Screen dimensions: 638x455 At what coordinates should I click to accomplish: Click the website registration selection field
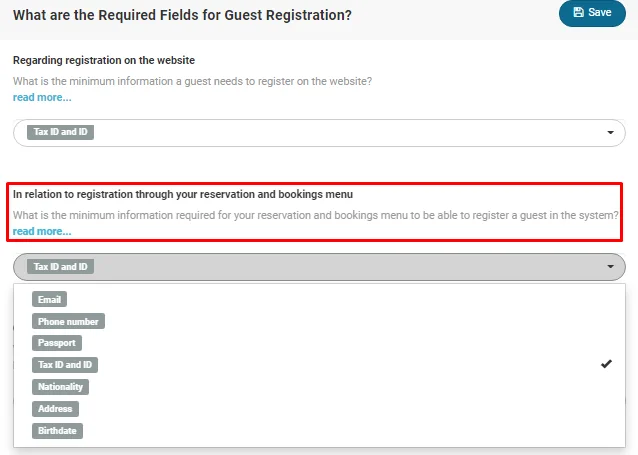coord(318,133)
